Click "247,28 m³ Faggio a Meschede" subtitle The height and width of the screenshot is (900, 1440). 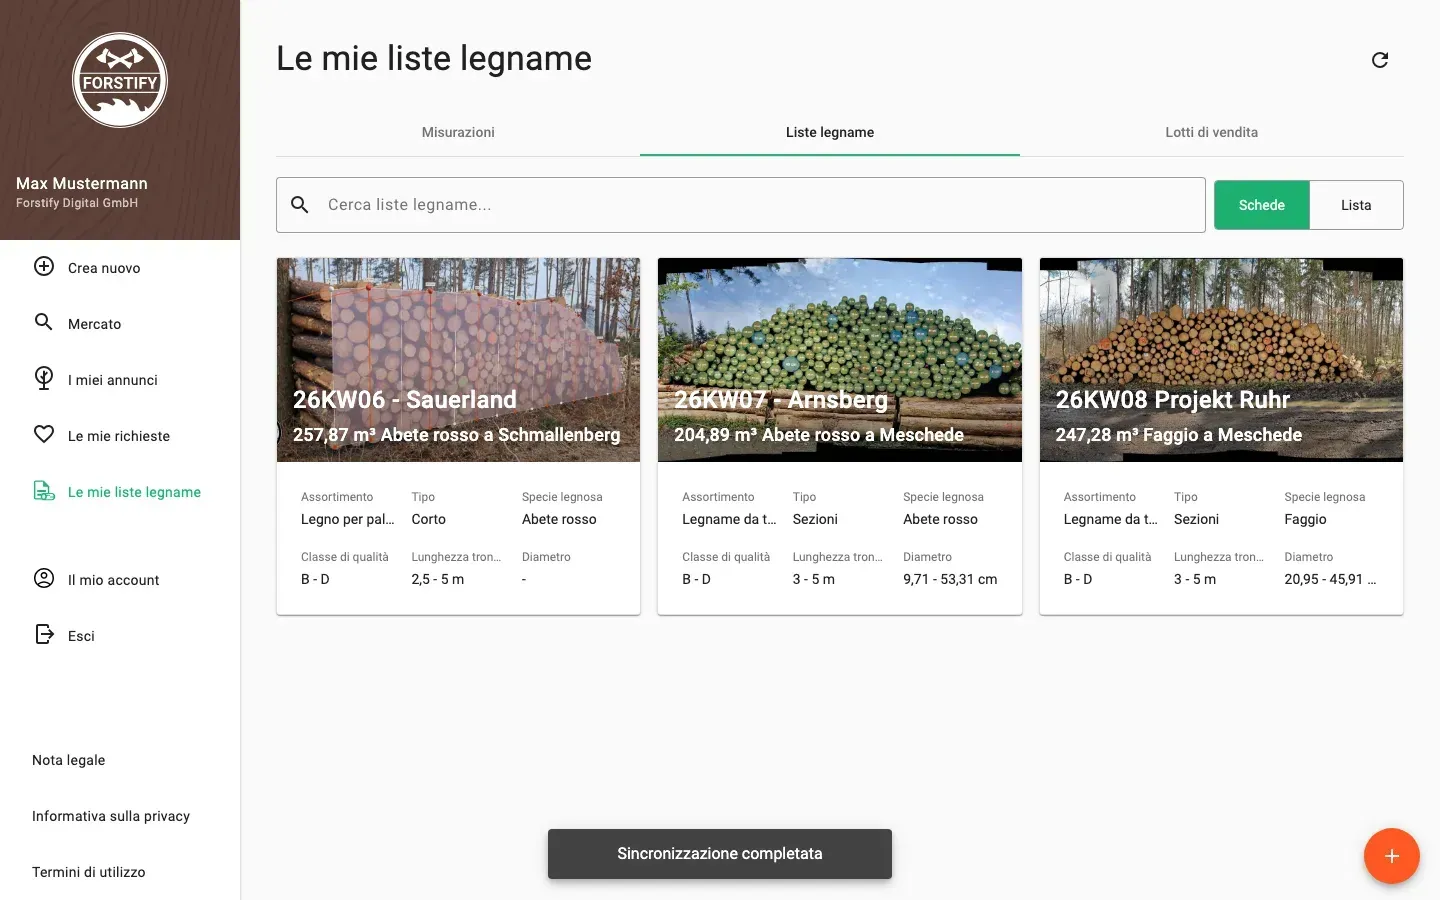1179,435
